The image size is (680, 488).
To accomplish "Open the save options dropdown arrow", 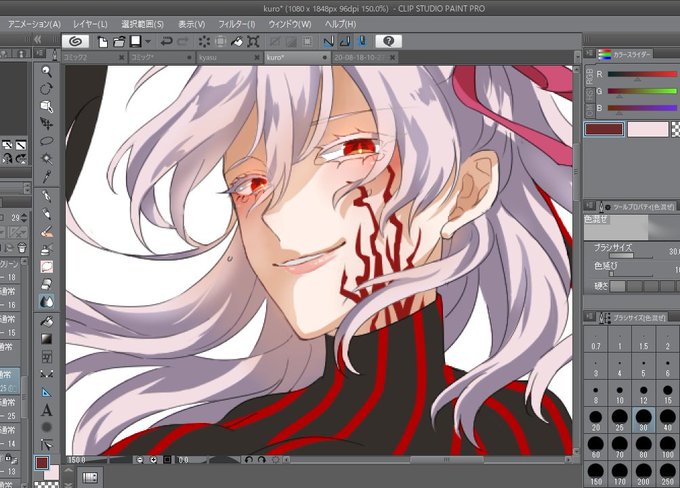I will (148, 42).
